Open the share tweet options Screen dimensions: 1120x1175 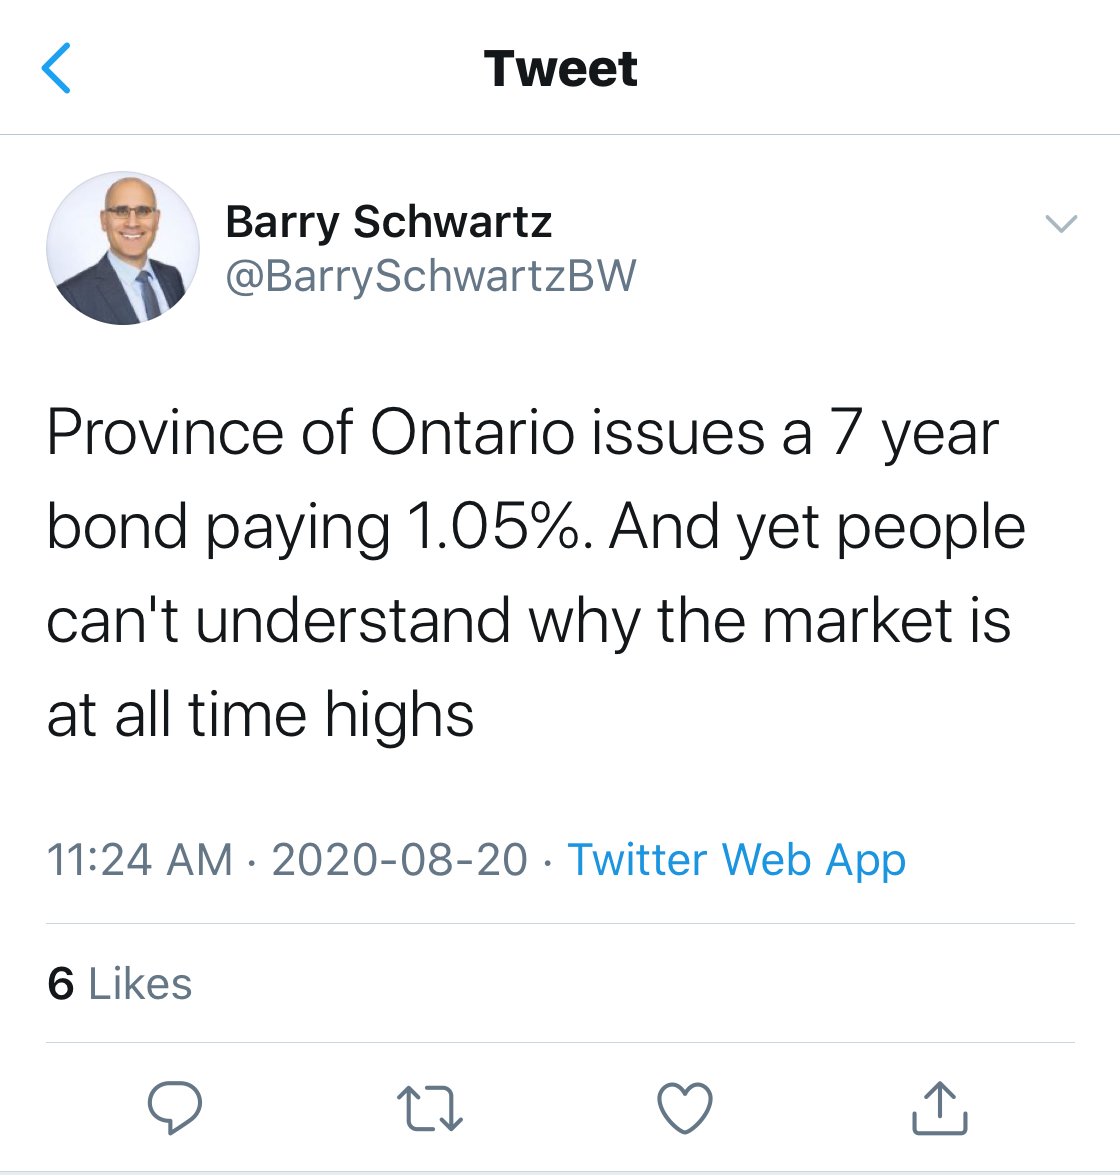point(939,1108)
